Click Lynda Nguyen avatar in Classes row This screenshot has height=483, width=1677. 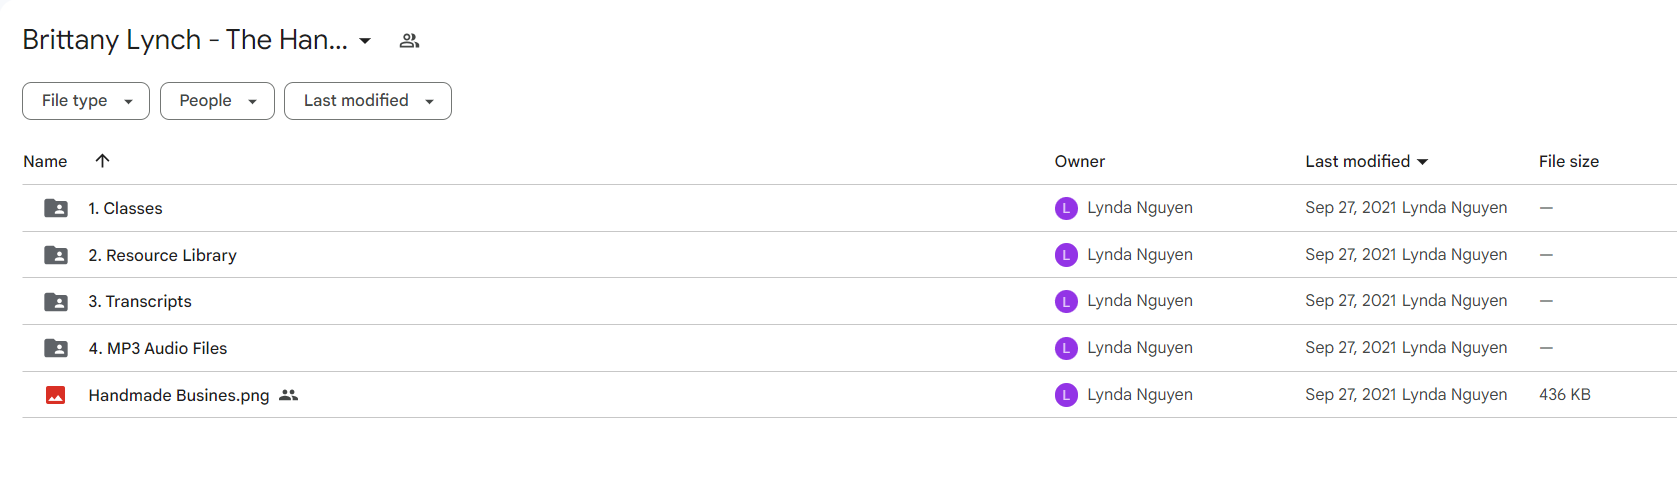(x=1066, y=208)
